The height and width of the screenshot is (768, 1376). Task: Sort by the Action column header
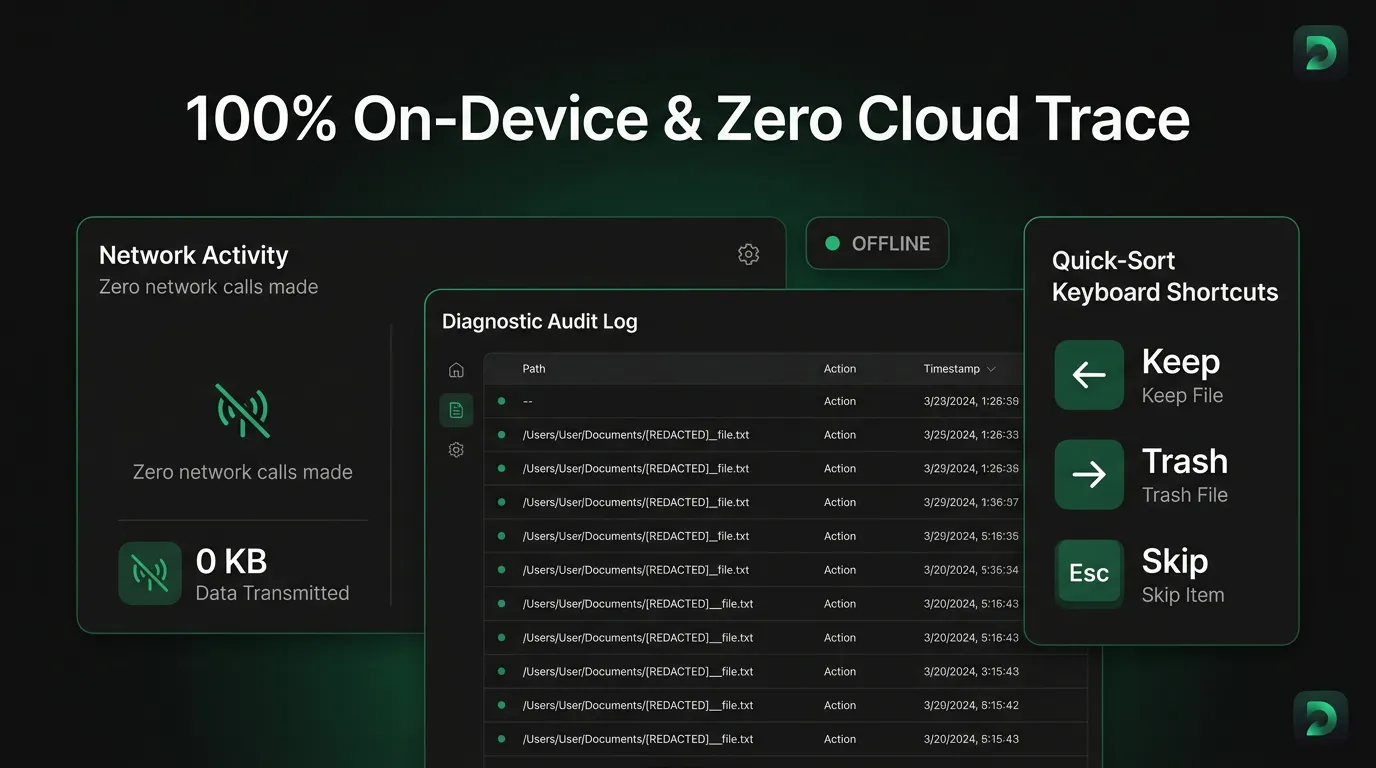click(840, 369)
